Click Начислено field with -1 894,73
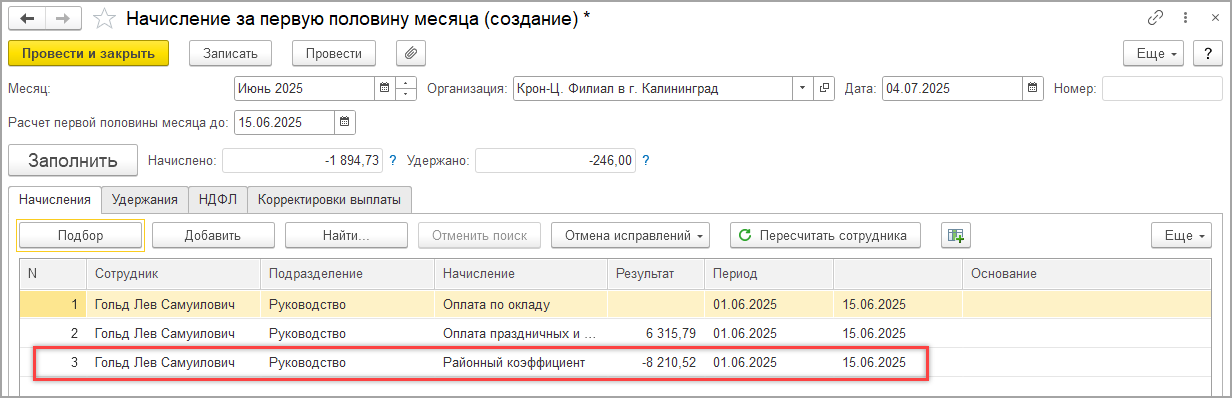Screen dimensions: 1232x398 (302, 160)
